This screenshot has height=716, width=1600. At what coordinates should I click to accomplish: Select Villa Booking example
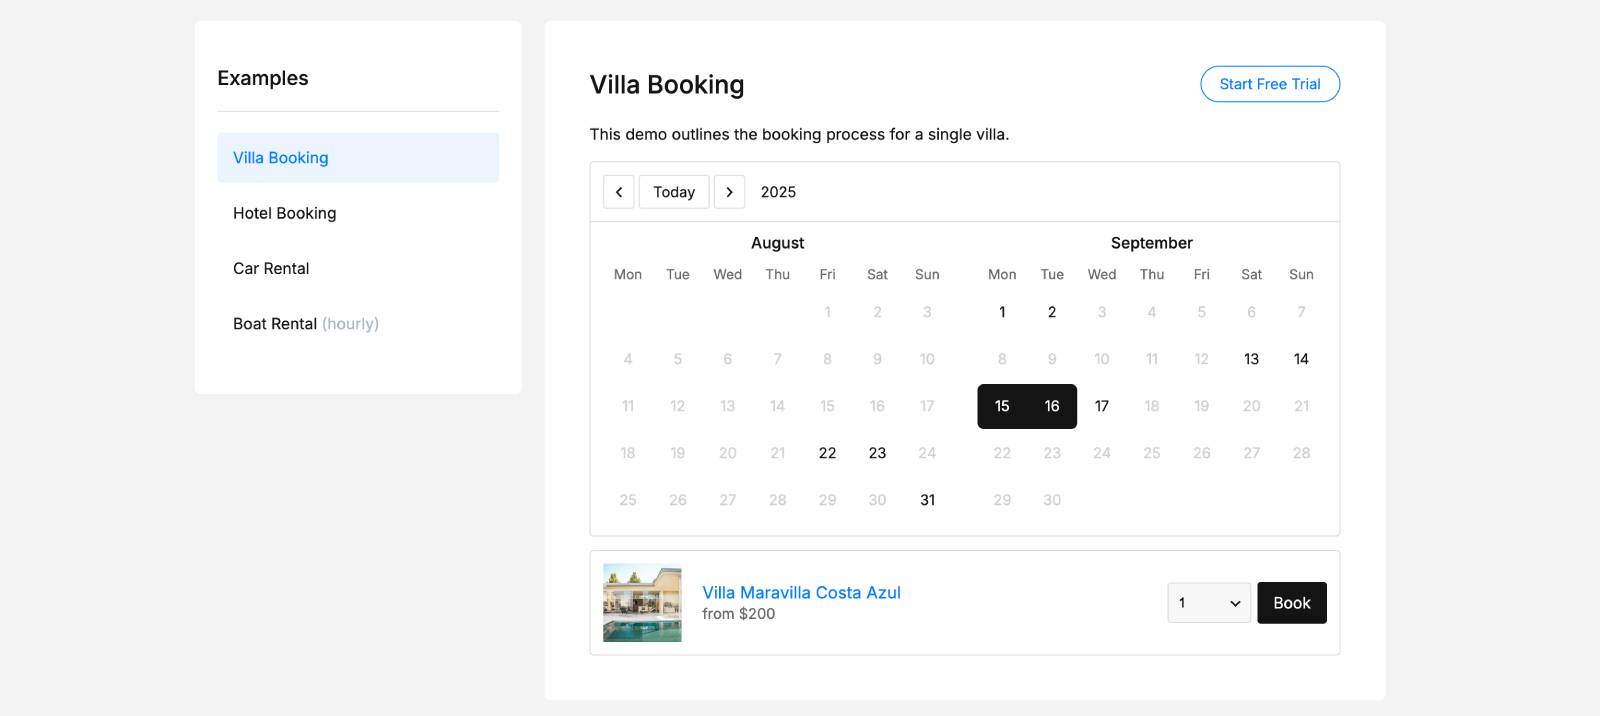(x=358, y=158)
